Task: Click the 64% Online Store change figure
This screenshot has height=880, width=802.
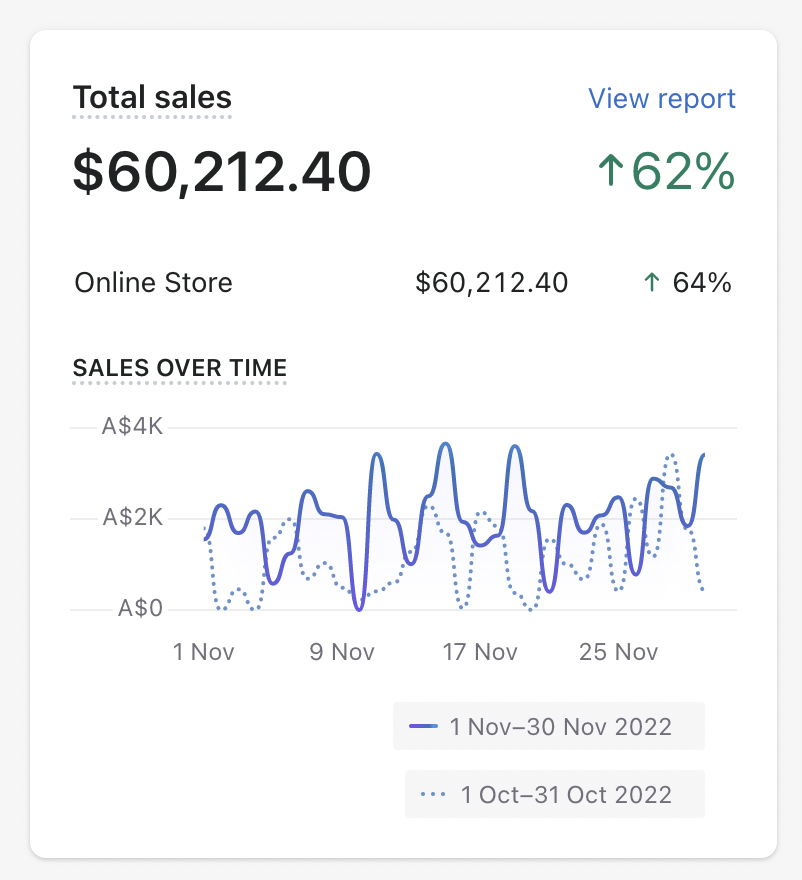Action: [702, 283]
